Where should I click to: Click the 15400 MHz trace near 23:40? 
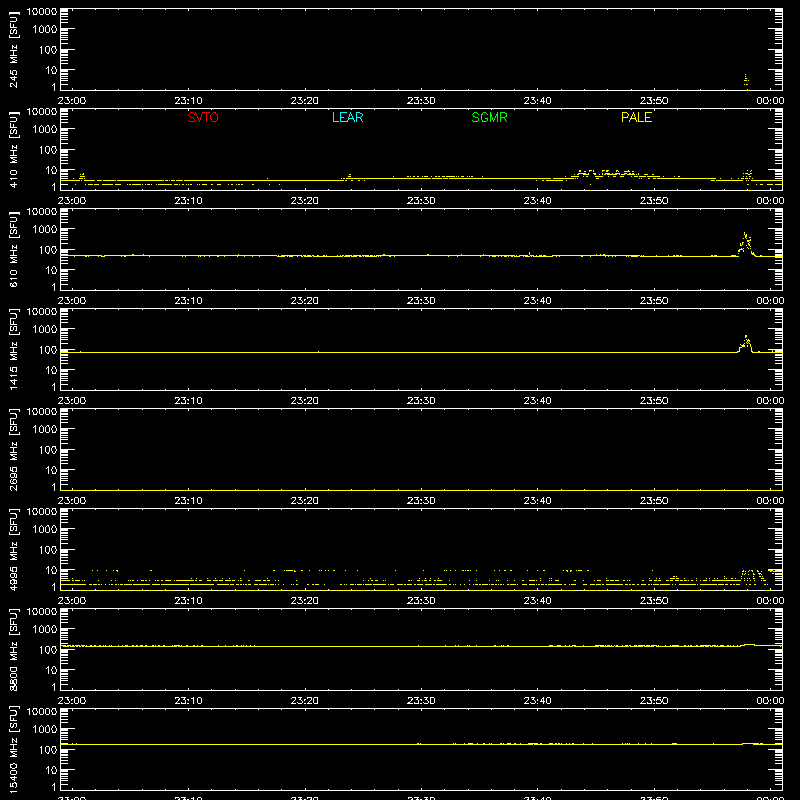click(537, 744)
